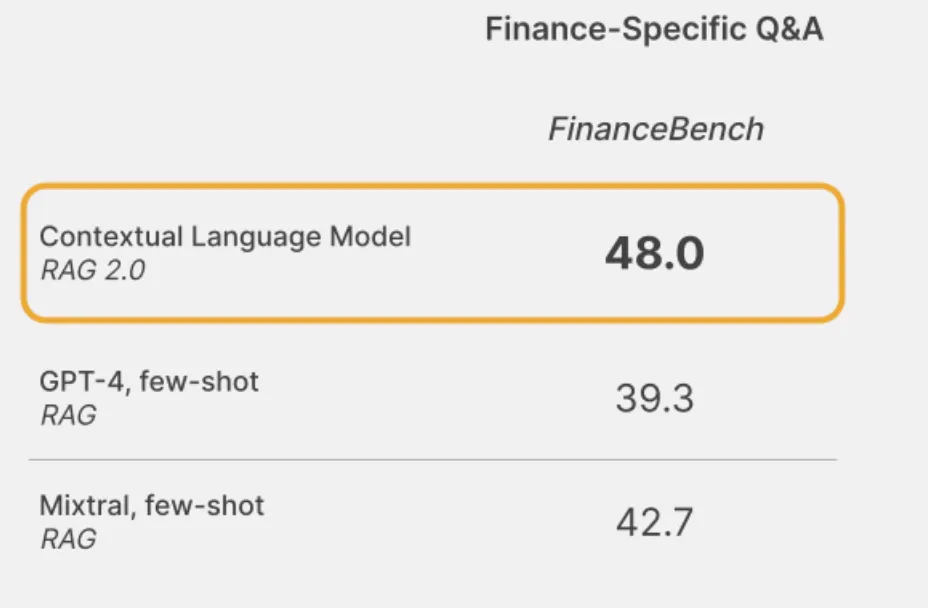The image size is (928, 608).
Task: Click the Mixtral model name
Action: point(85,505)
